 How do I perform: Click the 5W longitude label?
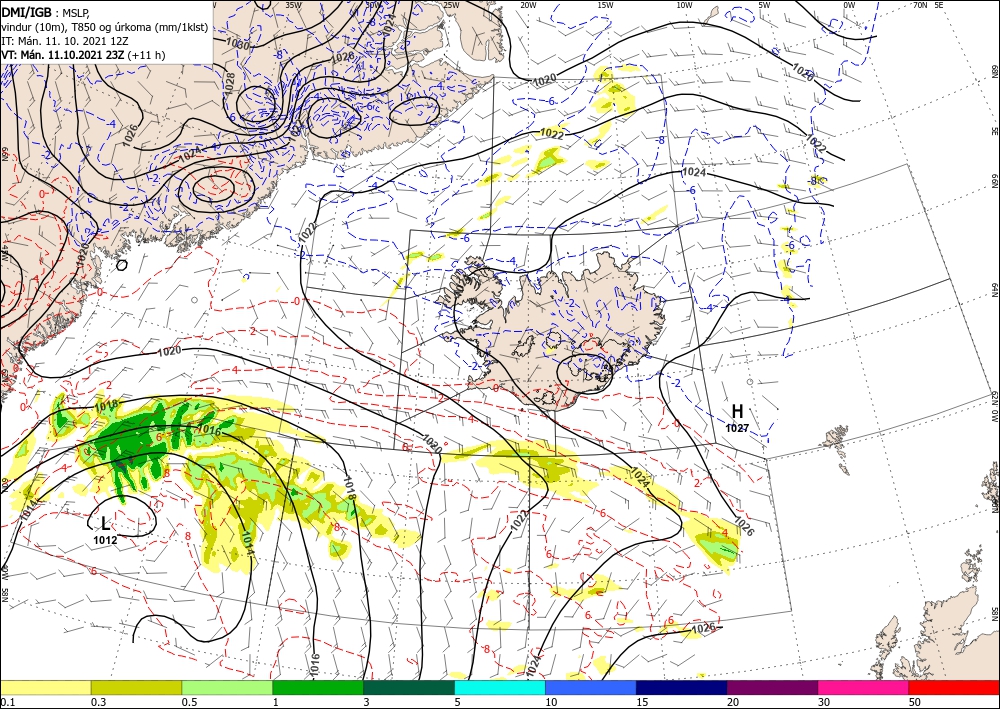point(764,4)
